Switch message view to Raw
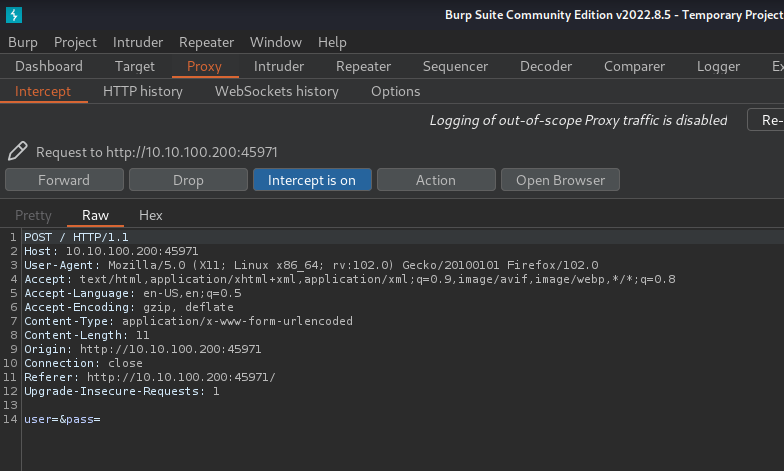Screen dimensions: 784x471 [96, 216]
